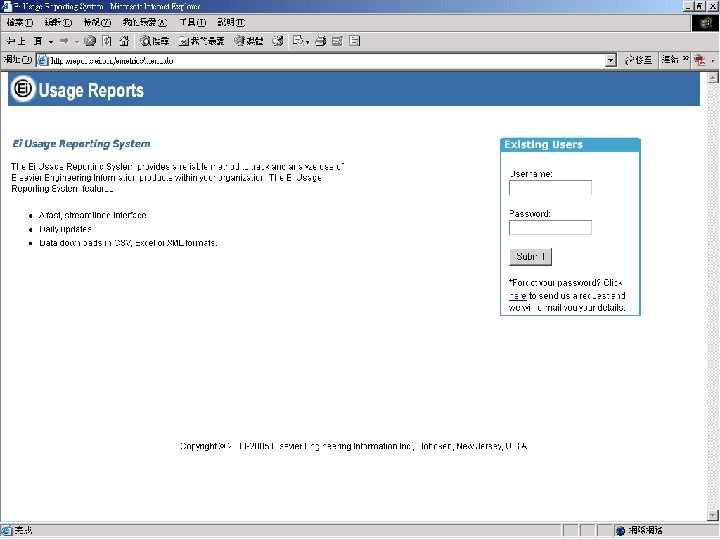This screenshot has height=540, width=720.
Task: Click the Forward navigation arrow
Action: [x=63, y=41]
